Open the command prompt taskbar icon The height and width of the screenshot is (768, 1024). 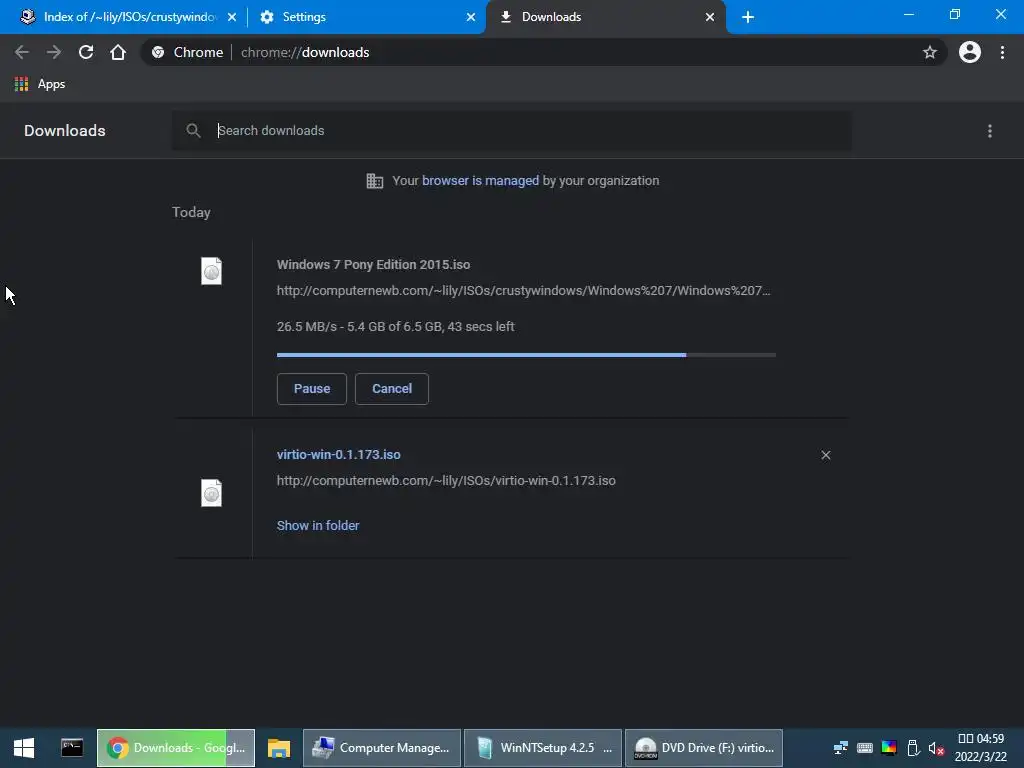point(72,748)
